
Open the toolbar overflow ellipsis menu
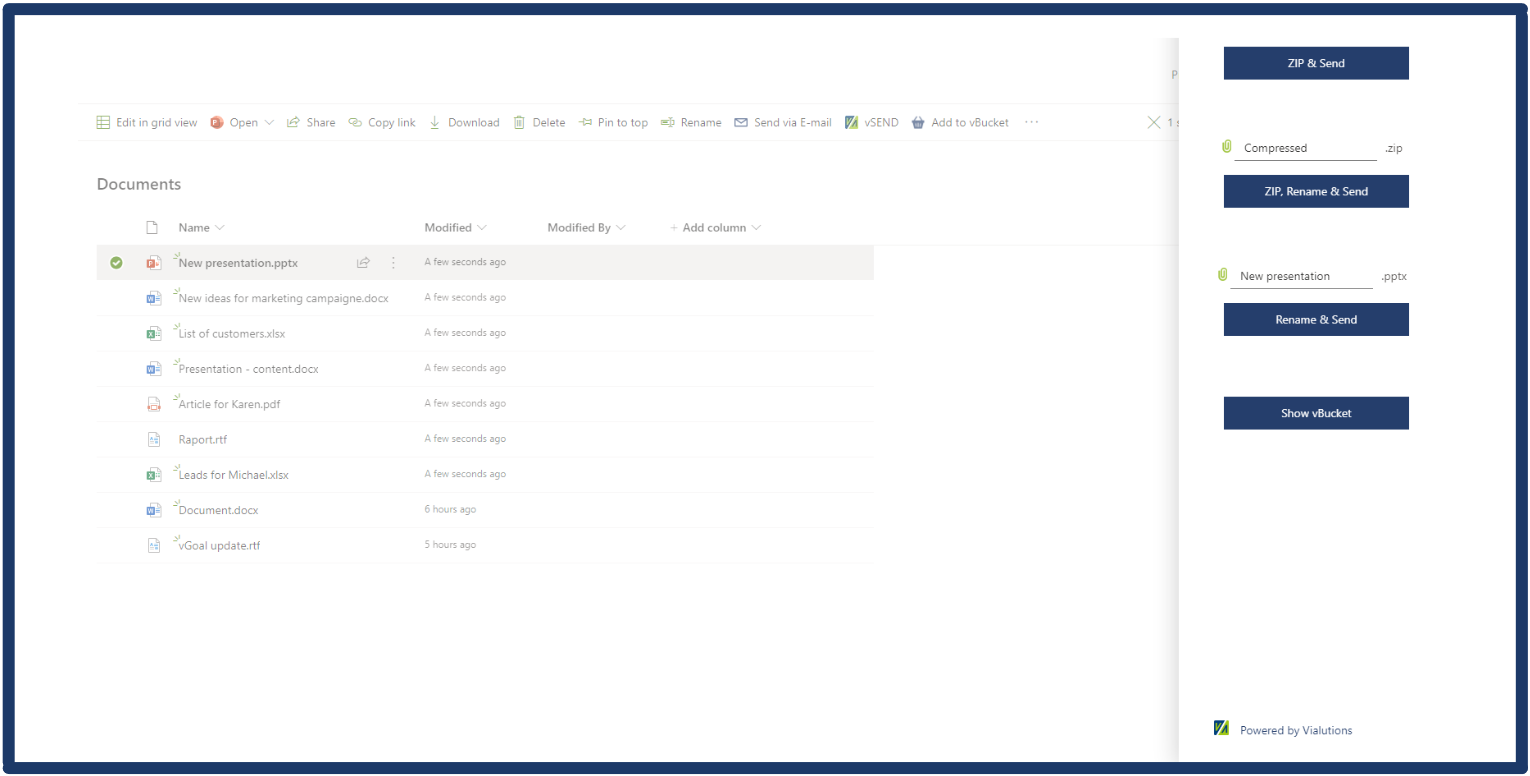[1032, 123]
